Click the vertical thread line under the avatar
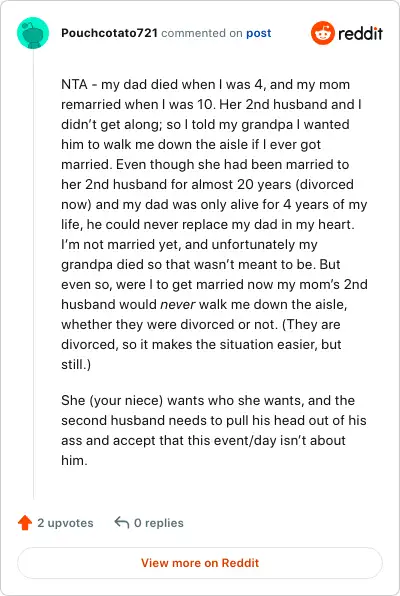The image size is (400, 596). point(33,274)
